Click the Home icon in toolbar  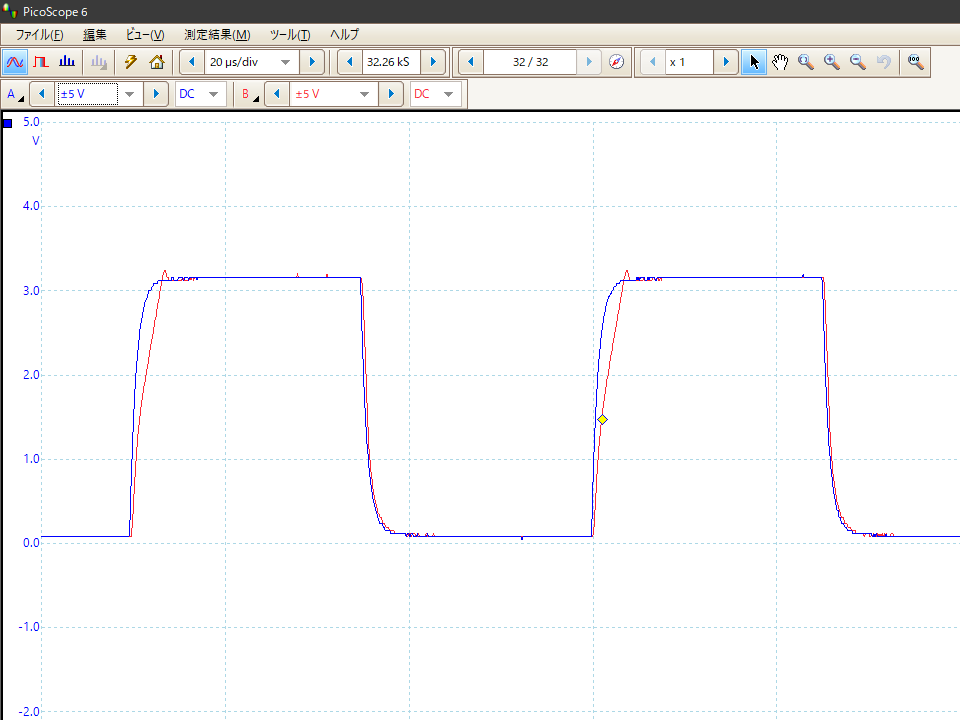(x=157, y=62)
